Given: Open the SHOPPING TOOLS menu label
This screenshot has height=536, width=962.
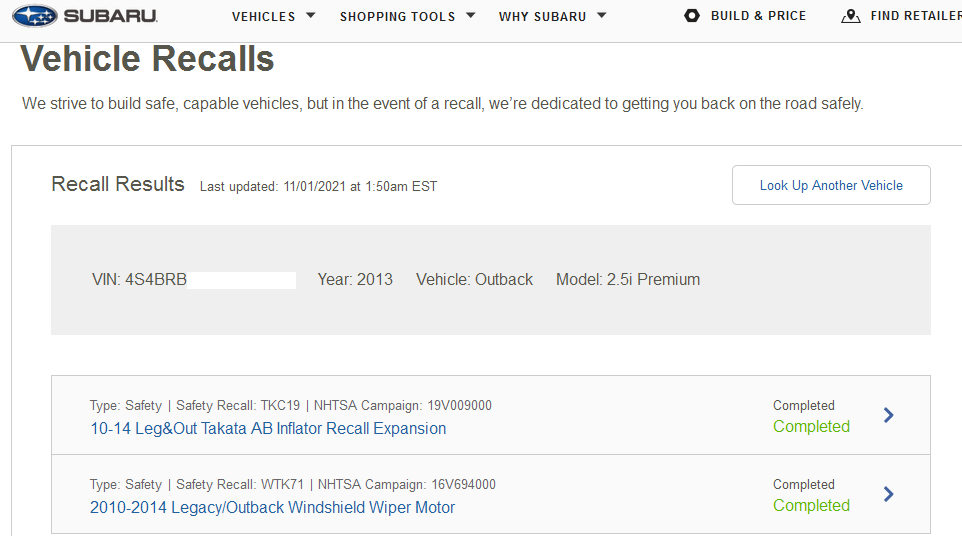Looking at the screenshot, I should pos(397,17).
